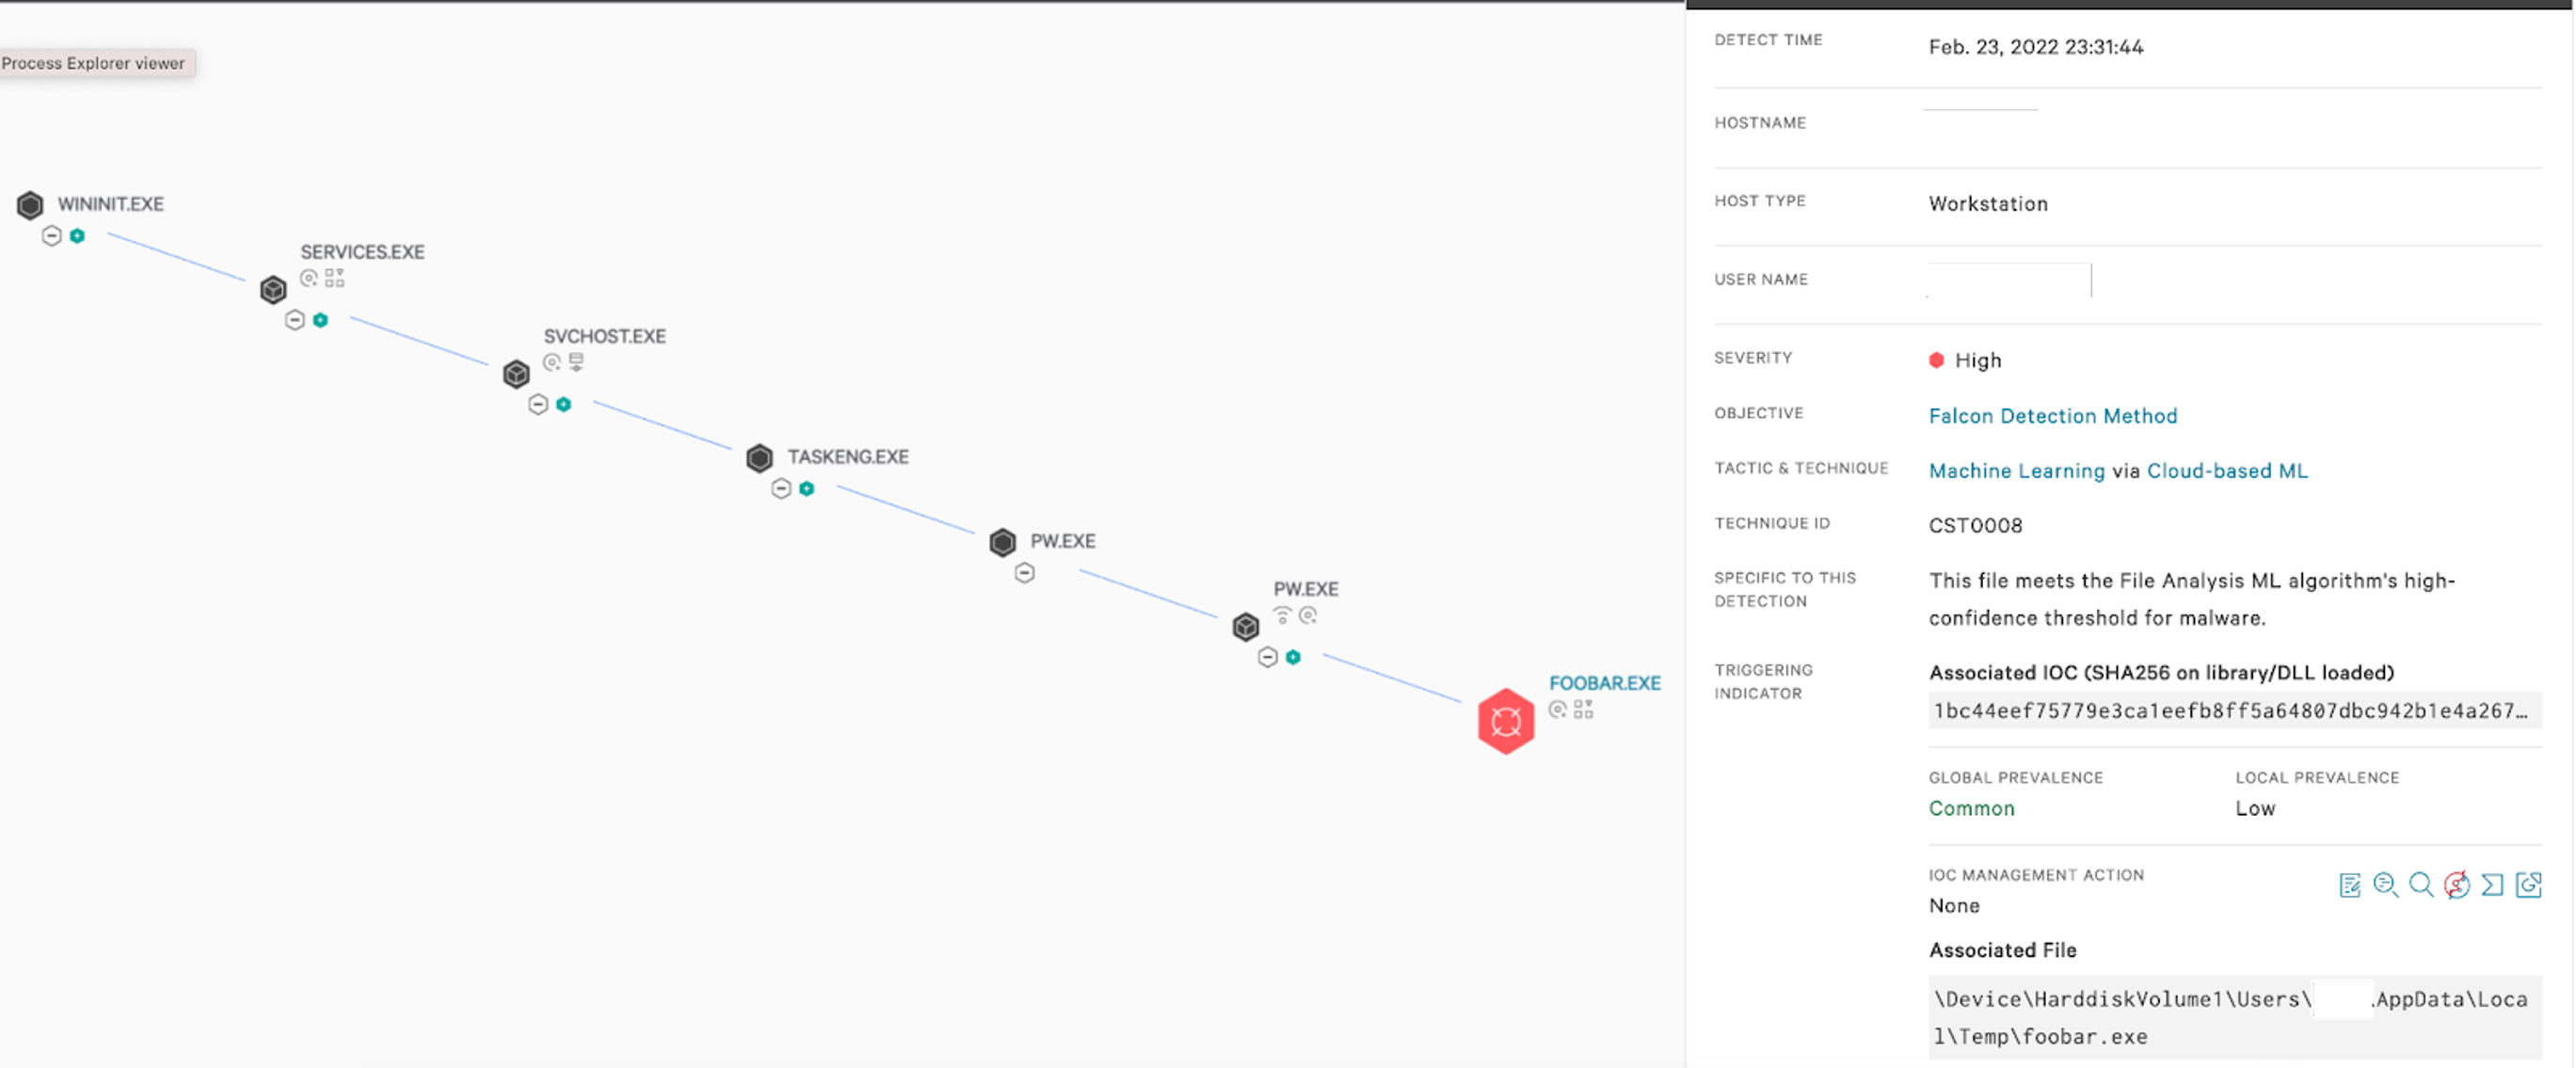Click teal hexagon badge under TASKENG.EXE
The height and width of the screenshot is (1068, 2576).
tap(807, 489)
